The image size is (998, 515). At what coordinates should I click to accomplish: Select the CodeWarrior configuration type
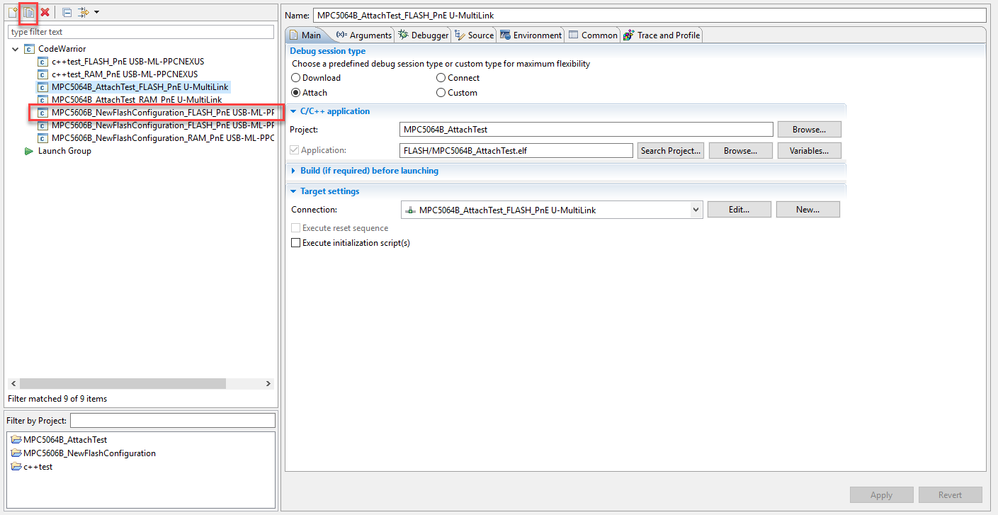tap(62, 49)
